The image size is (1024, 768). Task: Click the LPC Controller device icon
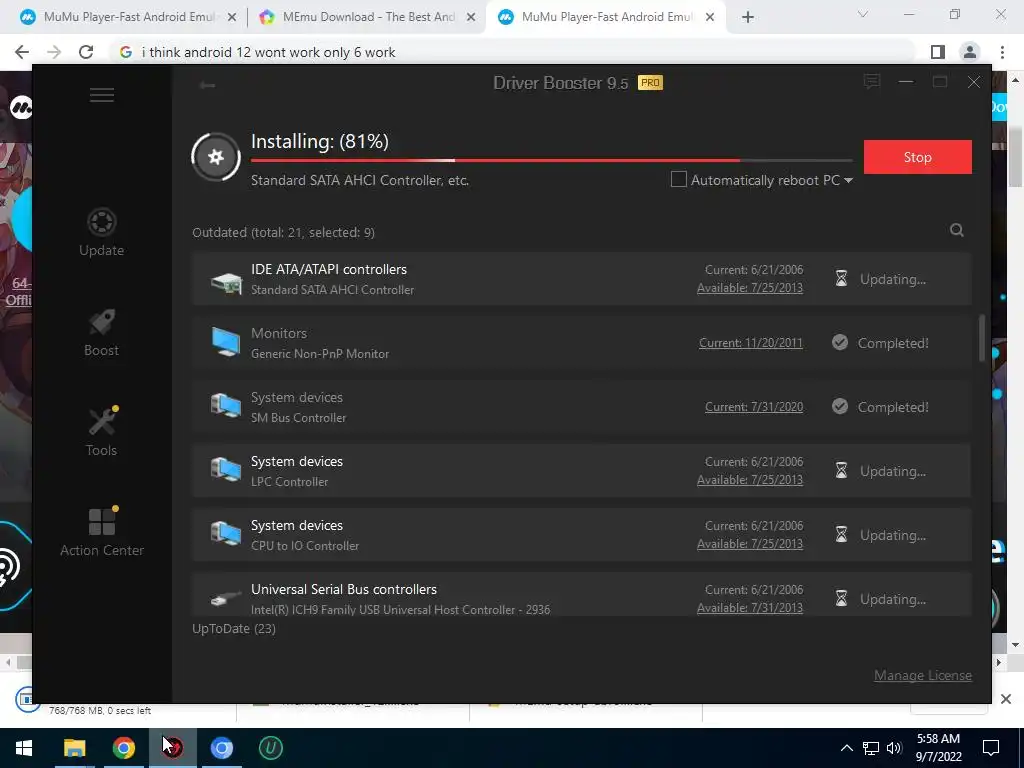226,470
